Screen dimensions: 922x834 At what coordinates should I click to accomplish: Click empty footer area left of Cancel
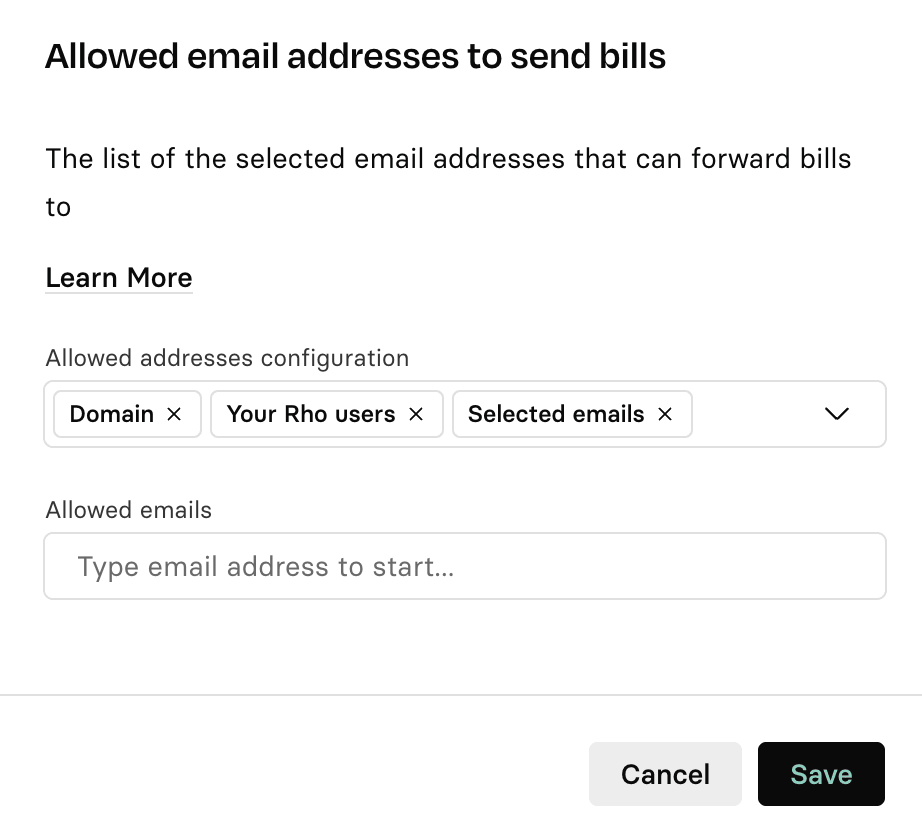coord(300,774)
